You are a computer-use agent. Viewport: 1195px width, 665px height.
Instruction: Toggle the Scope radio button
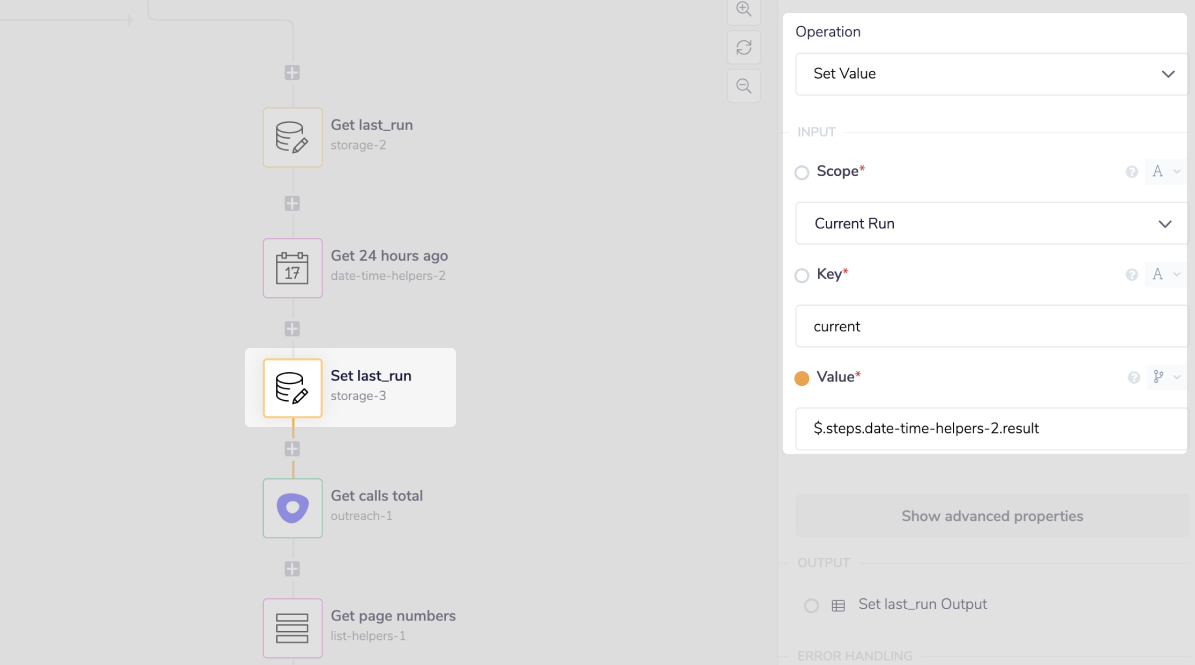pyautogui.click(x=802, y=173)
